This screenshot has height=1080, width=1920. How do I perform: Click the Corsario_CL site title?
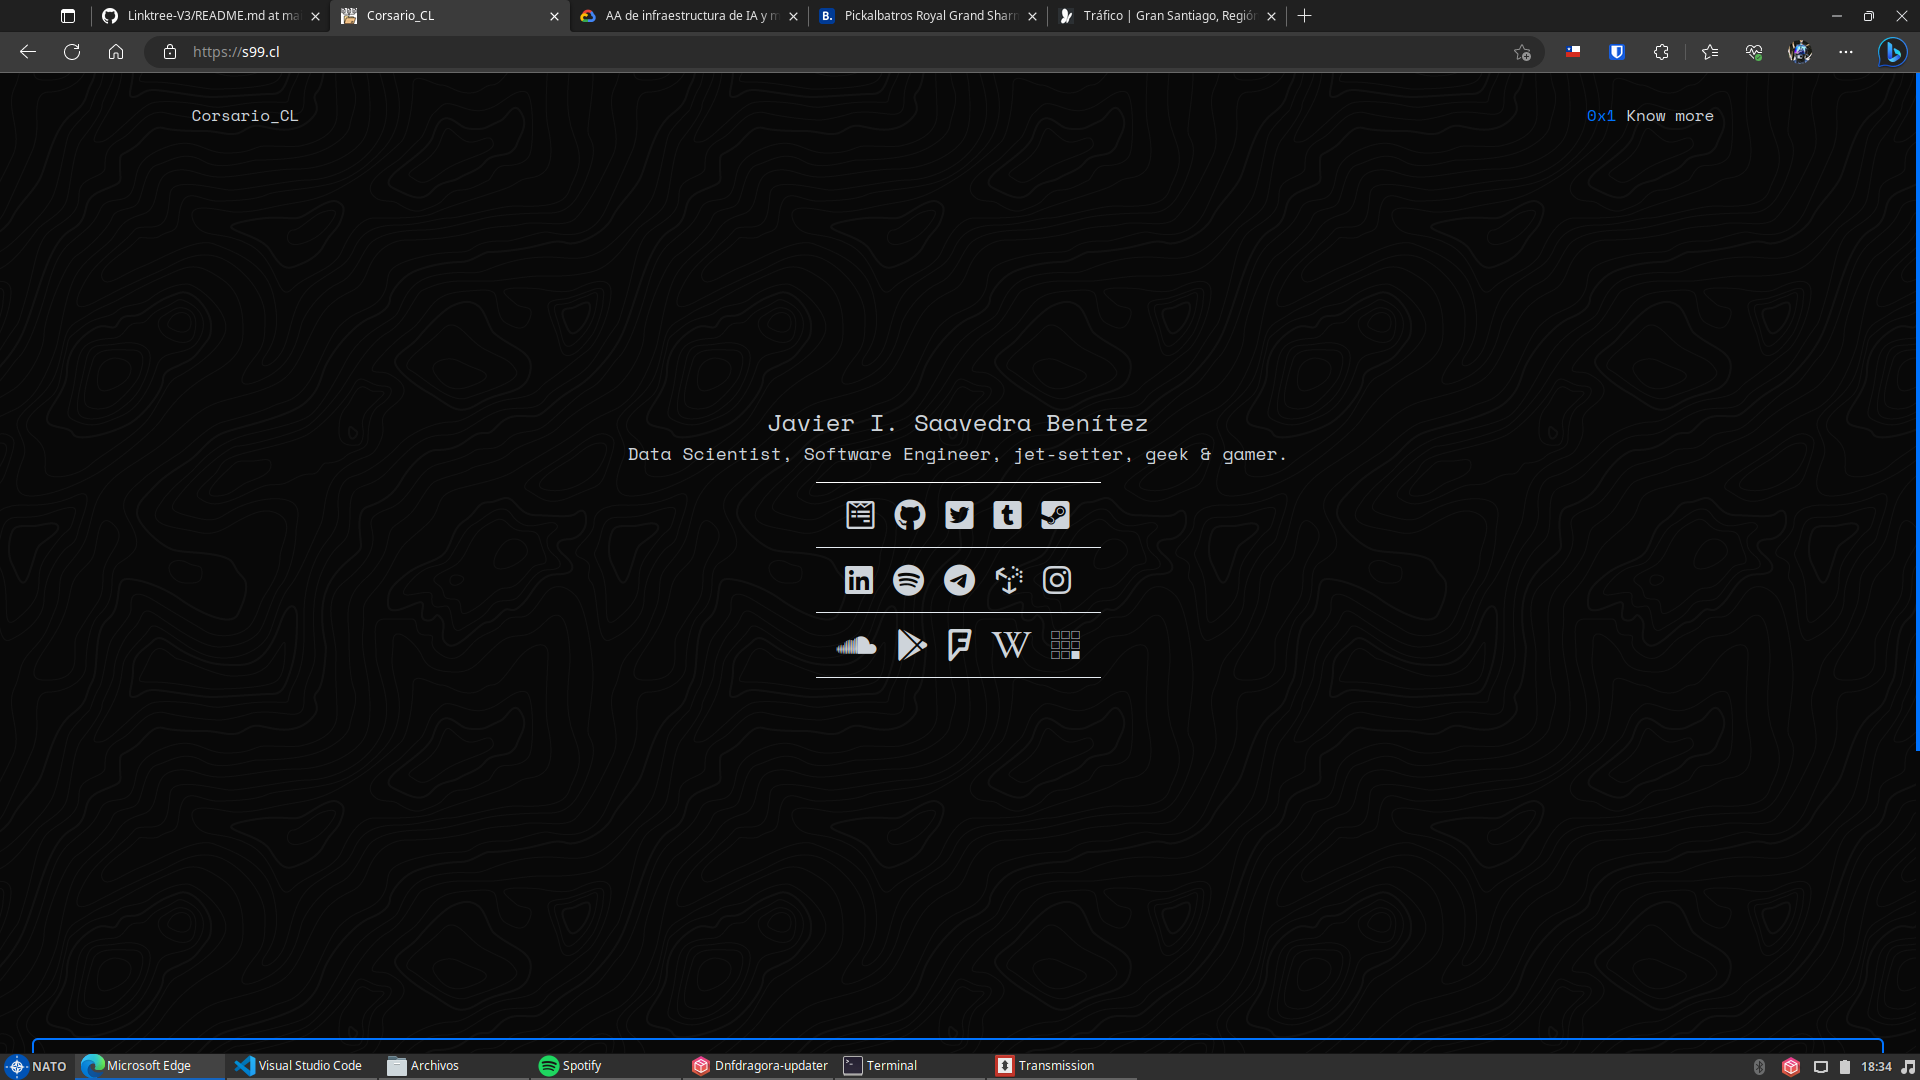(245, 116)
